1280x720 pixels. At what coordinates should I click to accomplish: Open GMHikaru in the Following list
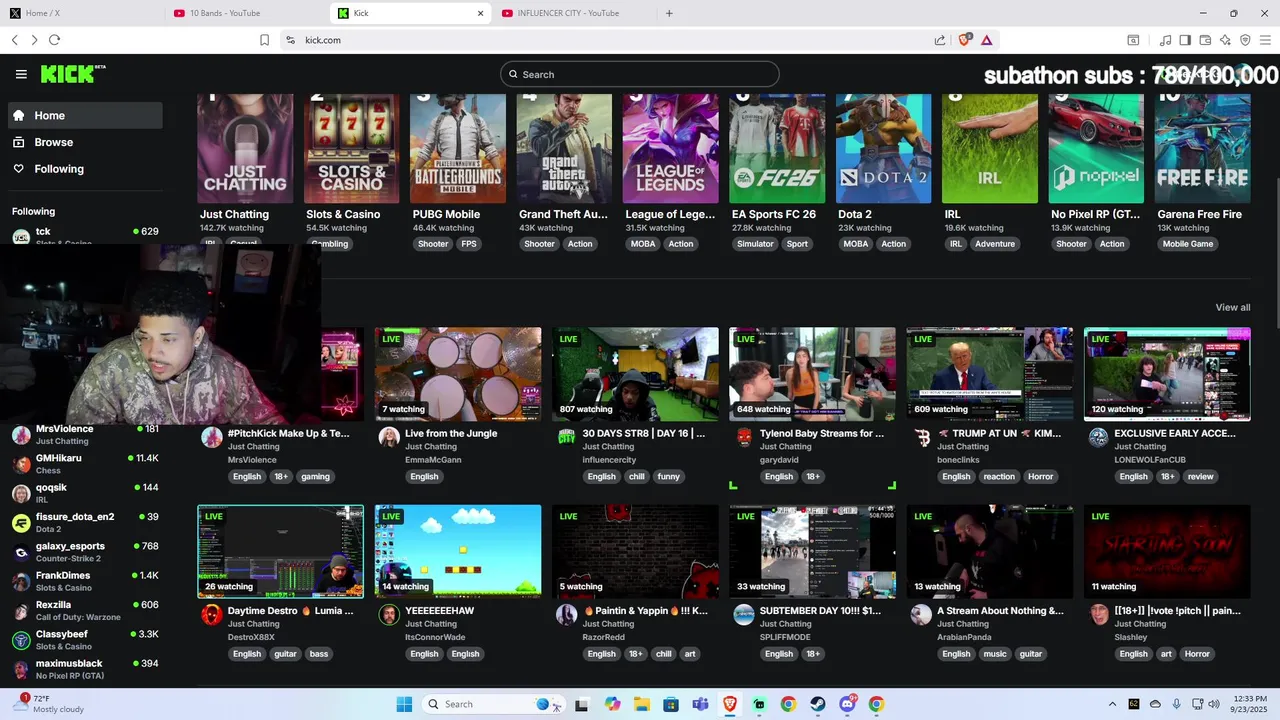(86, 464)
